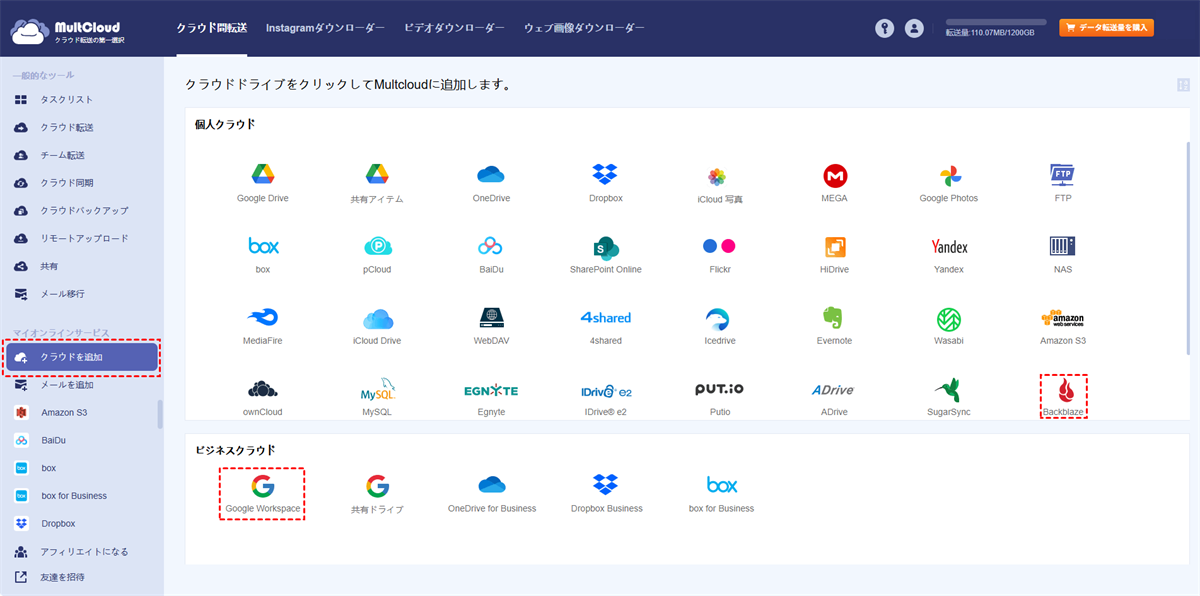Open the user account icon
Screen dimensions: 1200x596
tap(914, 29)
